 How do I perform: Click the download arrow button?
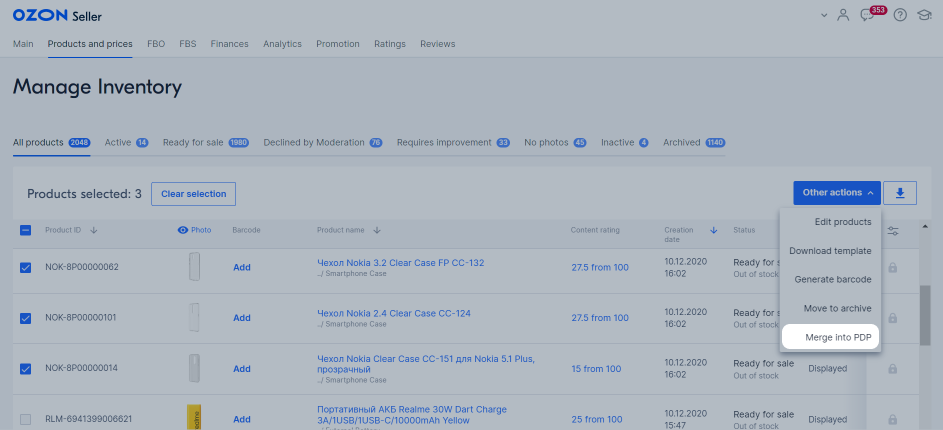(900, 193)
